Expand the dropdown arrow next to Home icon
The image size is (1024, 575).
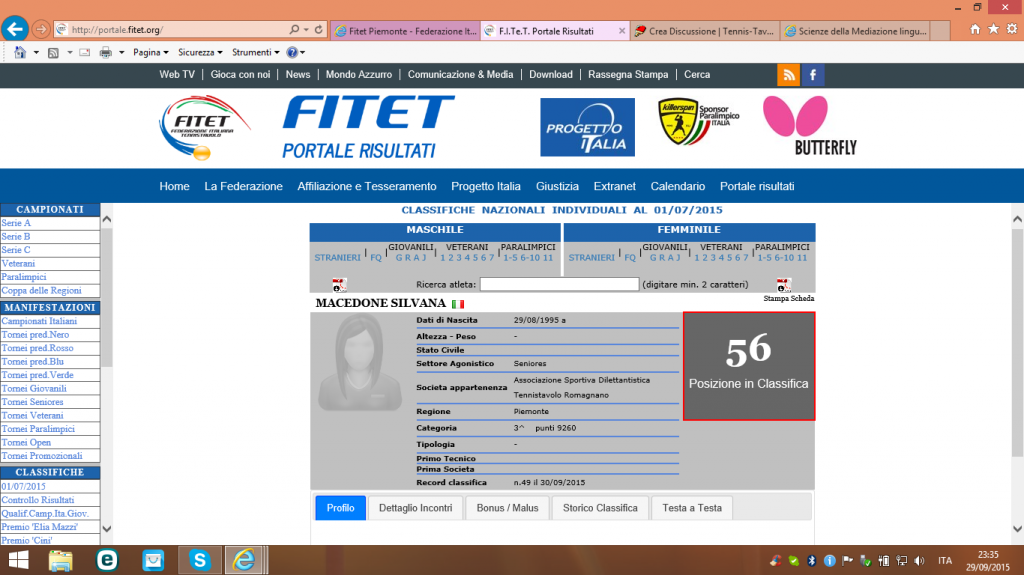pos(36,52)
